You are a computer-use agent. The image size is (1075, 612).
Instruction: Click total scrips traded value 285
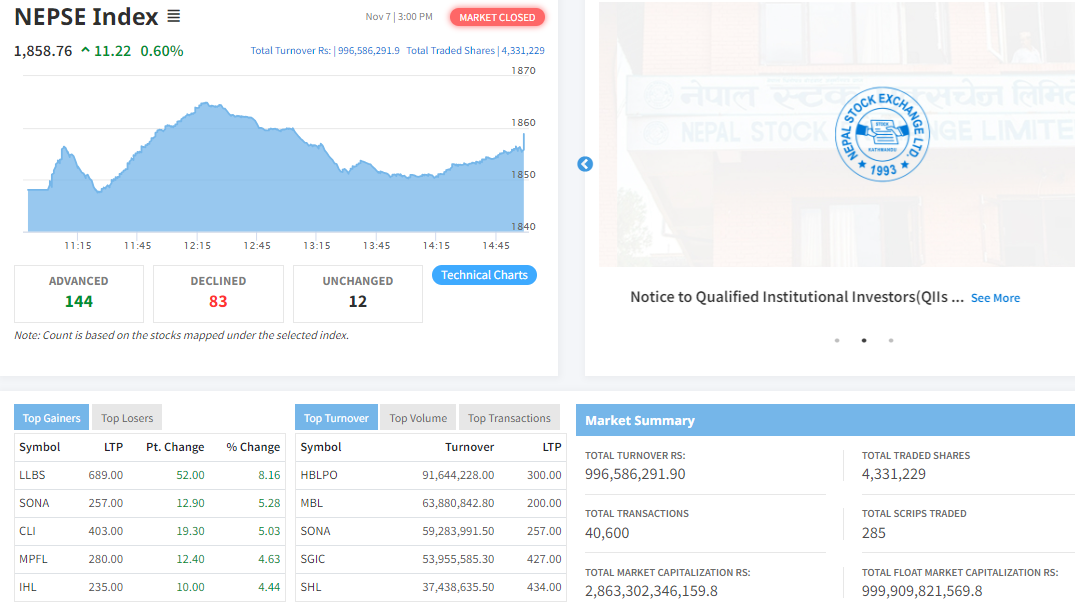[873, 533]
